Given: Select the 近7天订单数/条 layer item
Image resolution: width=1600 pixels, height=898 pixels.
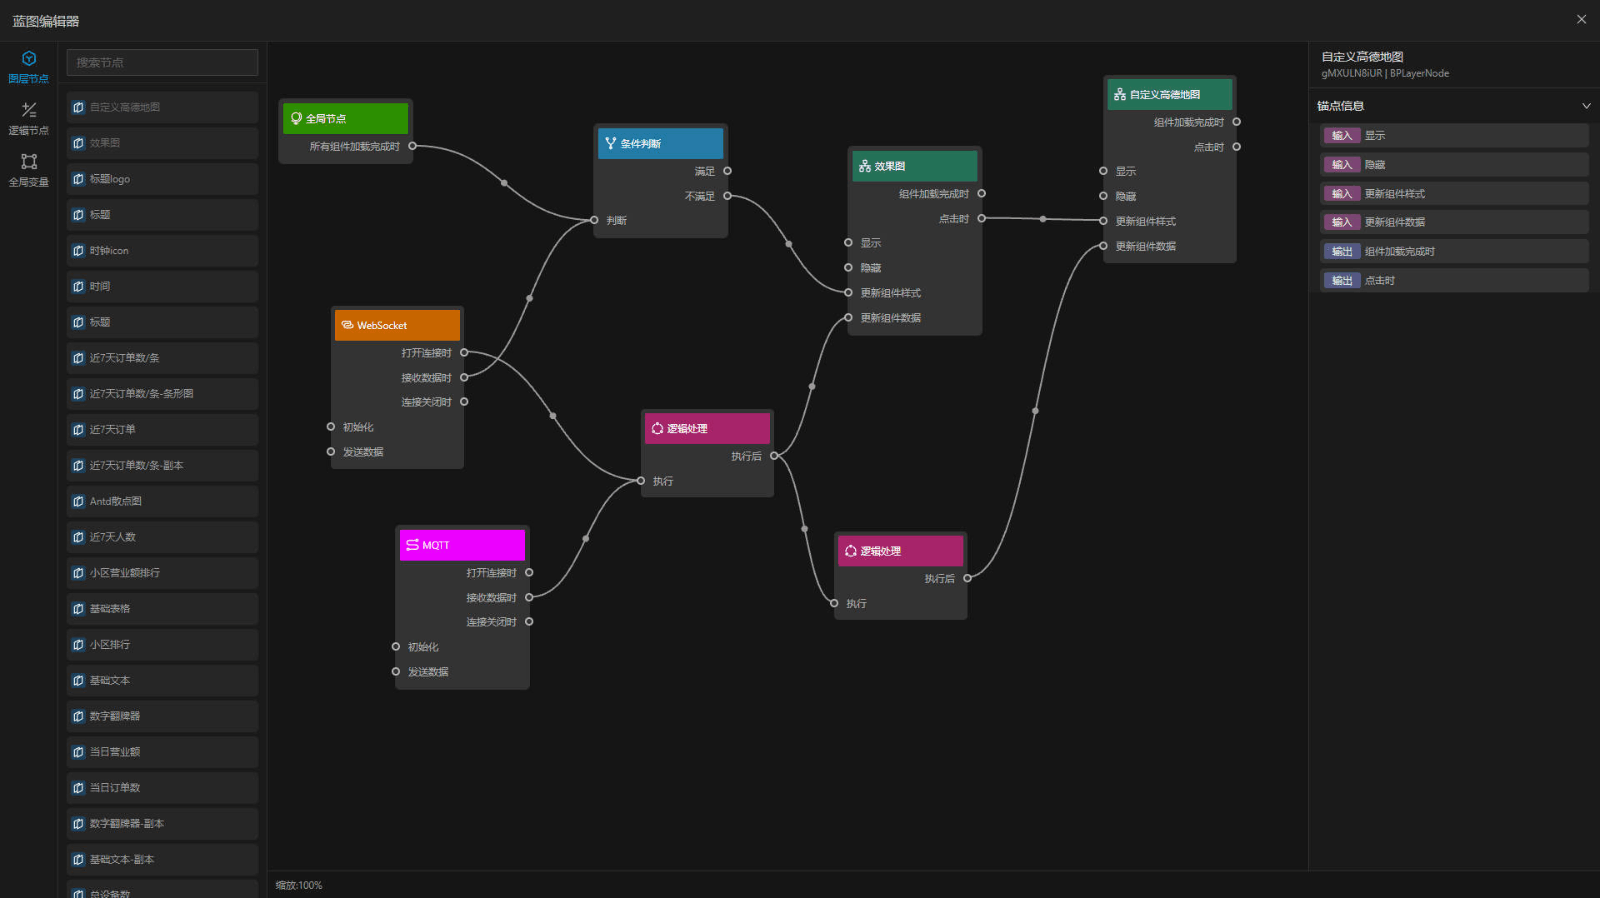Looking at the screenshot, I should click(162, 358).
